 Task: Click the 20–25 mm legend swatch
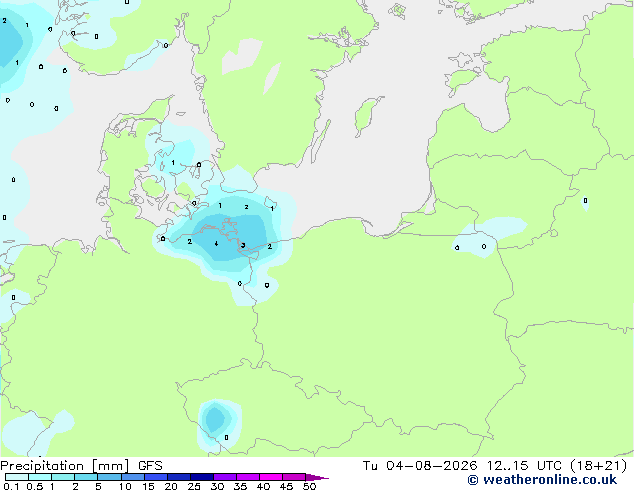point(178,477)
